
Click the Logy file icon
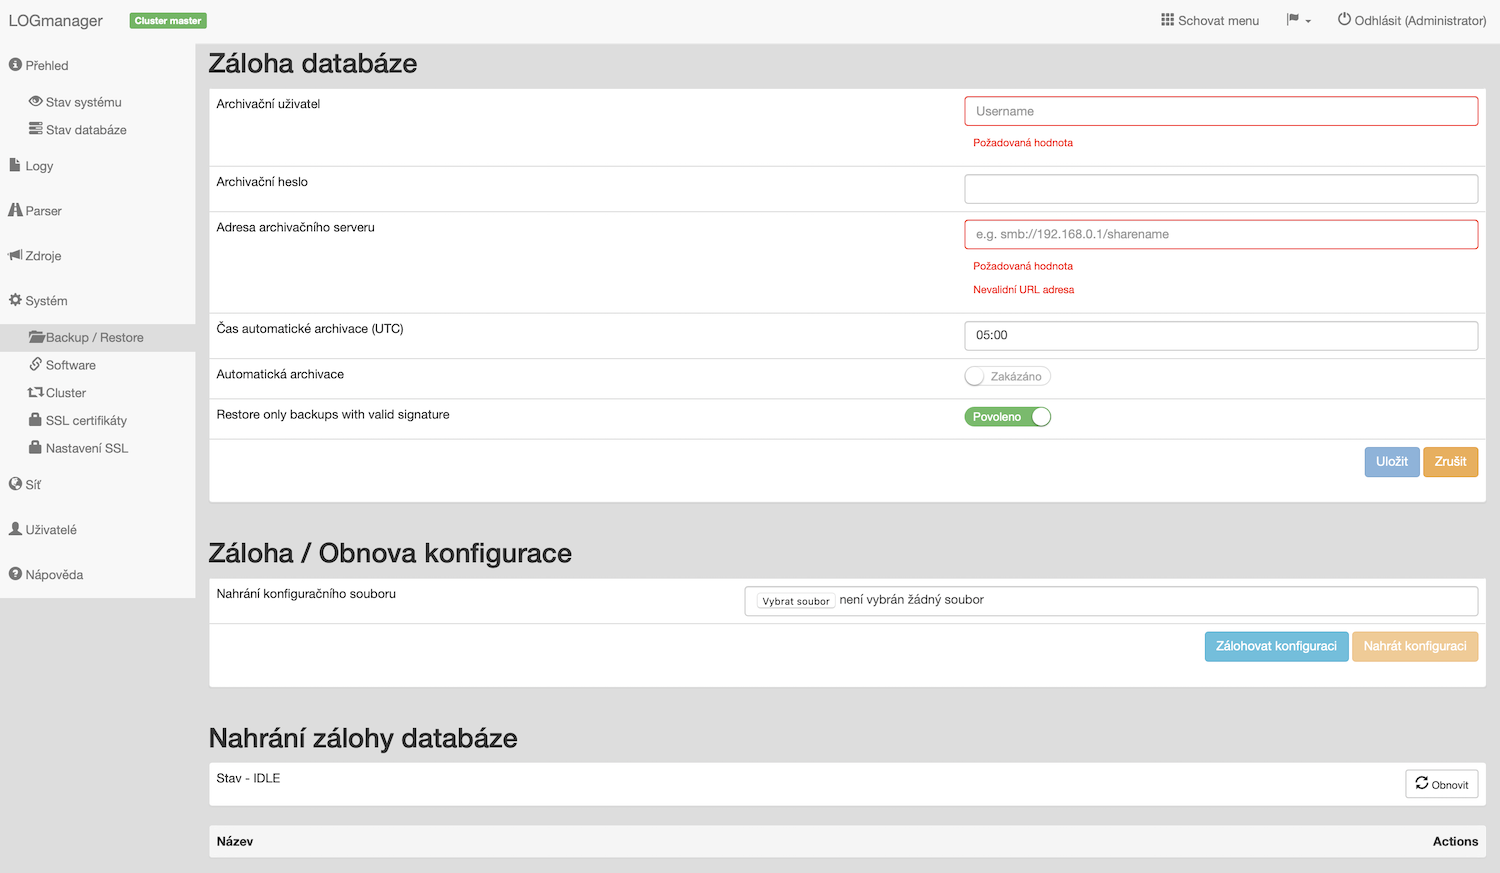pyautogui.click(x=15, y=165)
